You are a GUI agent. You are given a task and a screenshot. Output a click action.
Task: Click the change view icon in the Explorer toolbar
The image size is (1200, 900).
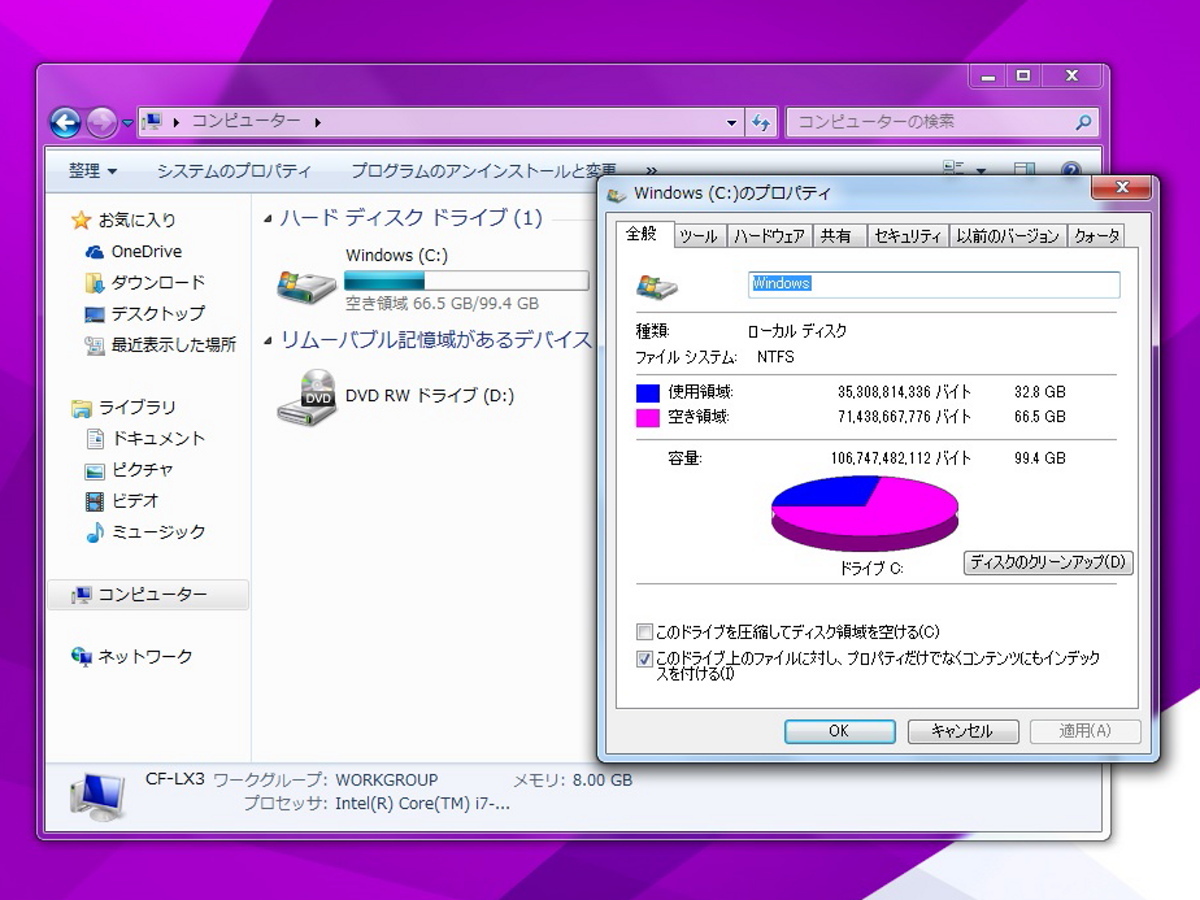pyautogui.click(x=953, y=170)
